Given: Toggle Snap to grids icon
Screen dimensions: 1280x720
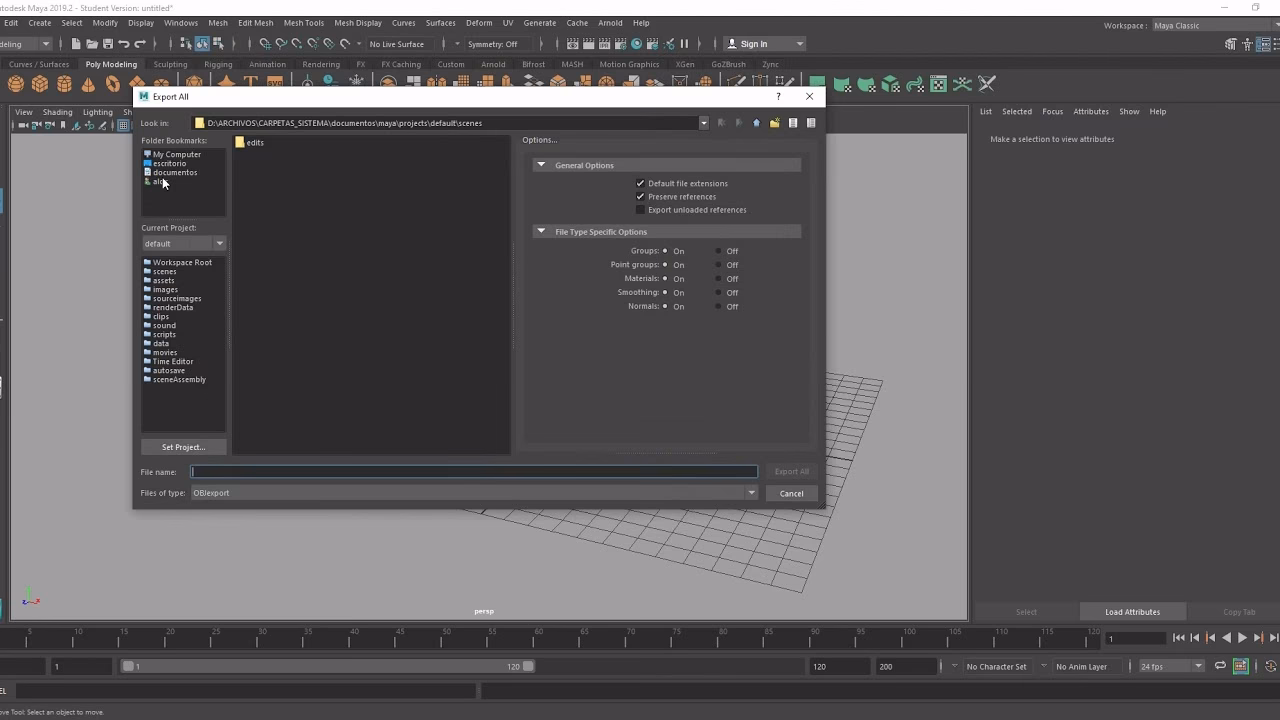Looking at the screenshot, I should (x=265, y=44).
